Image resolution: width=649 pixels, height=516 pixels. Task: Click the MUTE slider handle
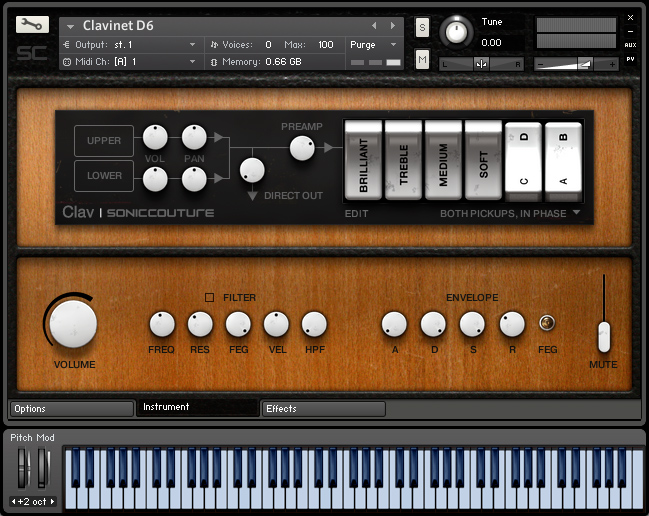(x=604, y=337)
